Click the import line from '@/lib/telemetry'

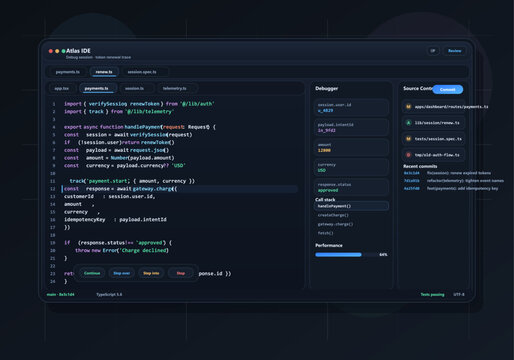(x=119, y=112)
